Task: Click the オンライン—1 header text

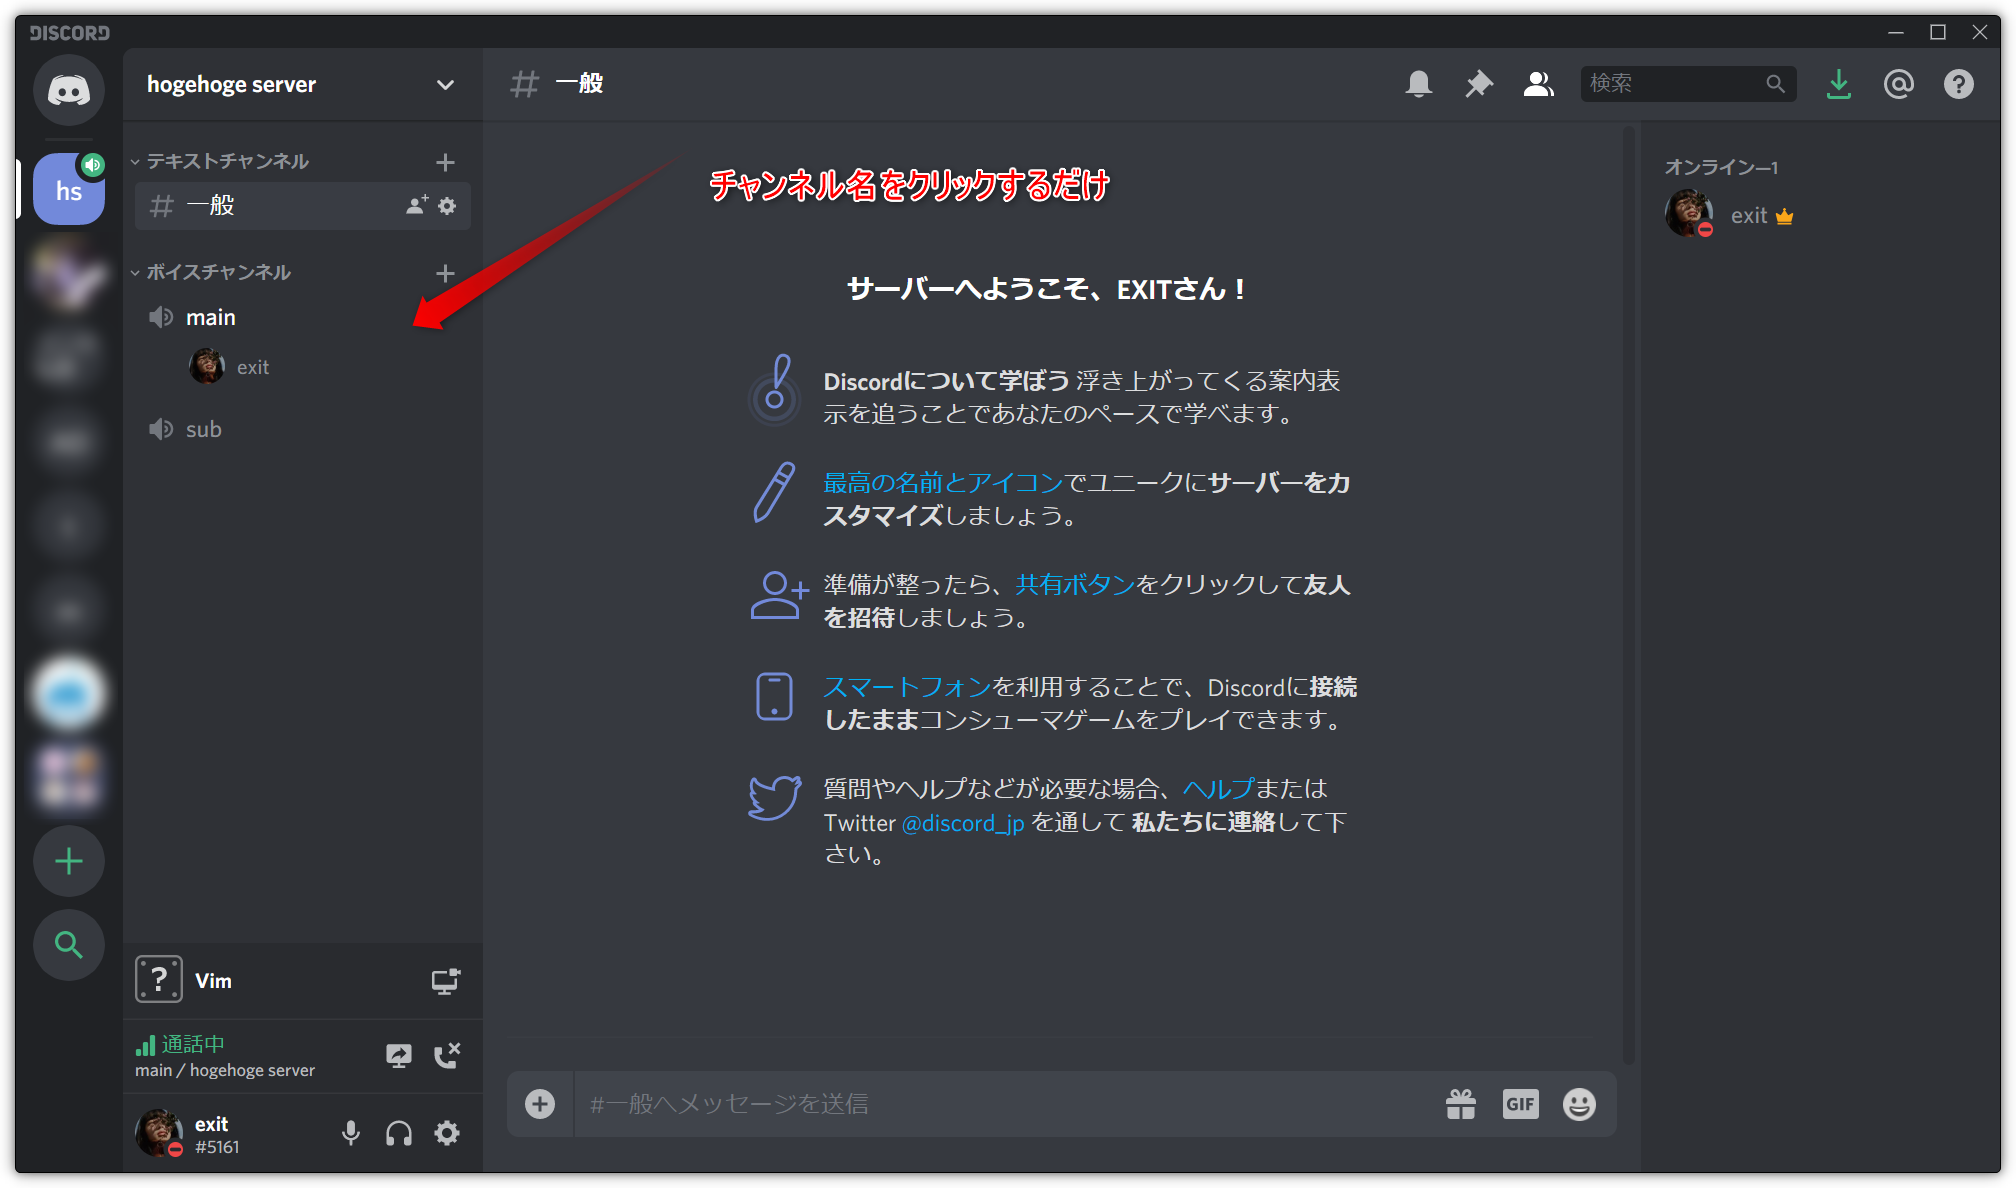Action: click(x=1721, y=167)
